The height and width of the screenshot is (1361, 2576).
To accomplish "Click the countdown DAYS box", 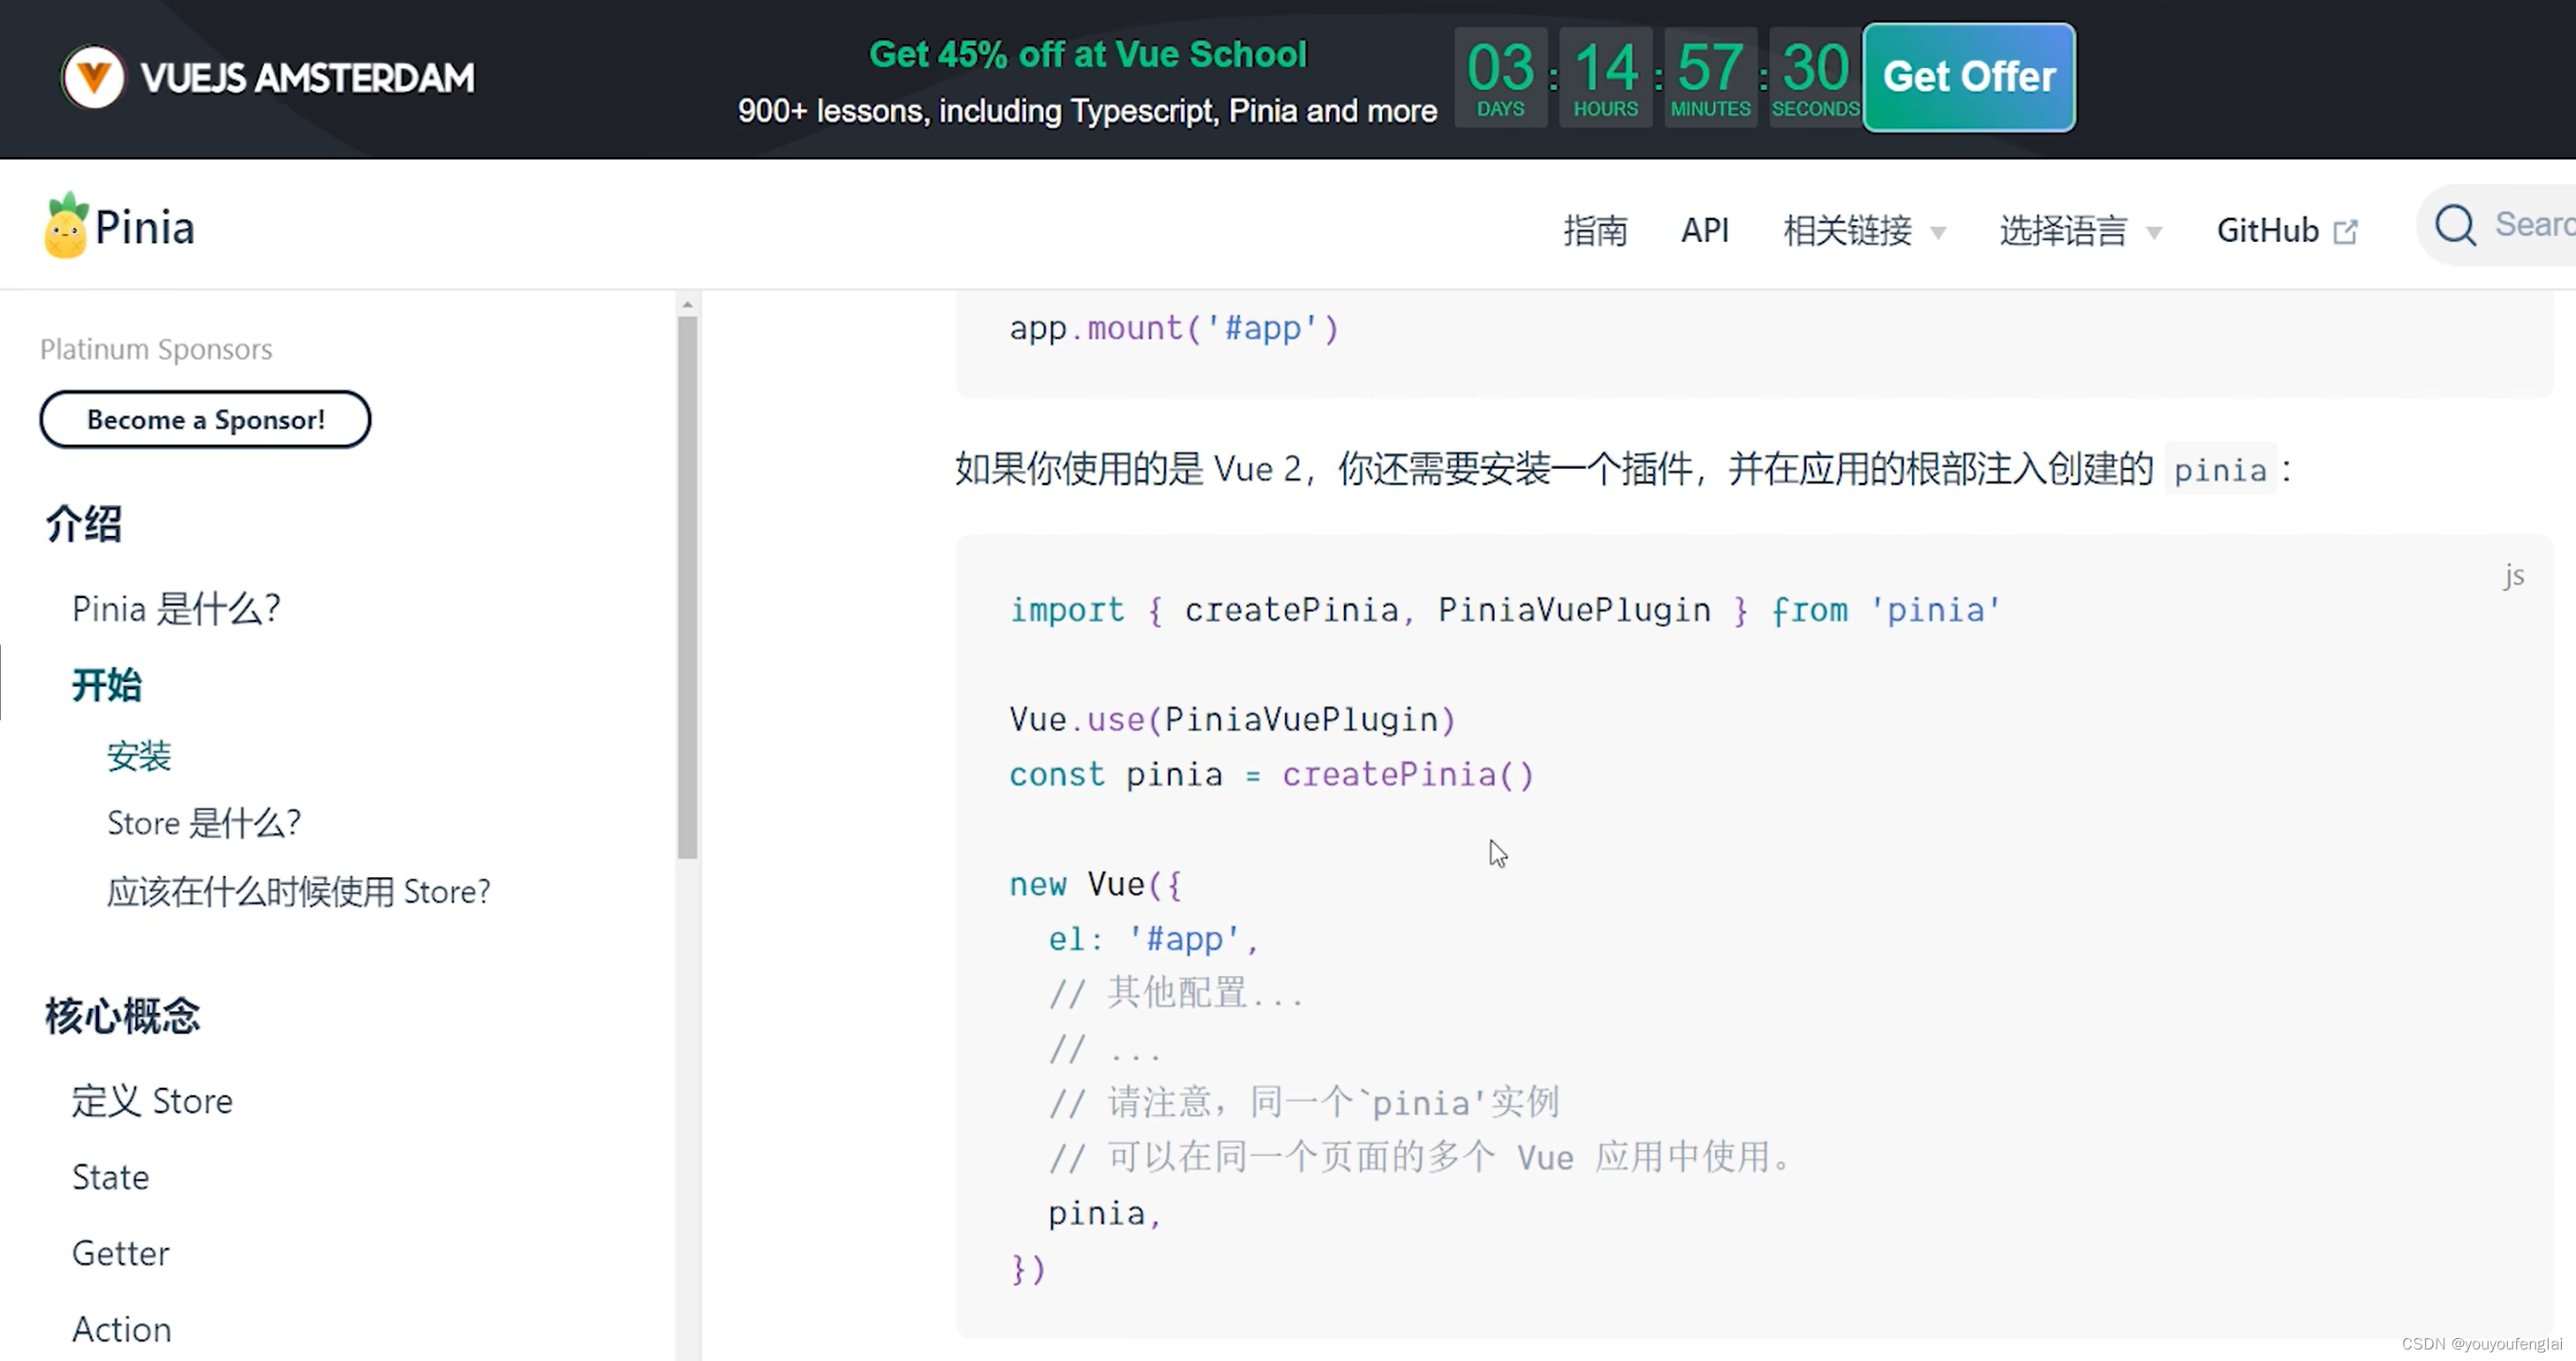I will 1500,77.
